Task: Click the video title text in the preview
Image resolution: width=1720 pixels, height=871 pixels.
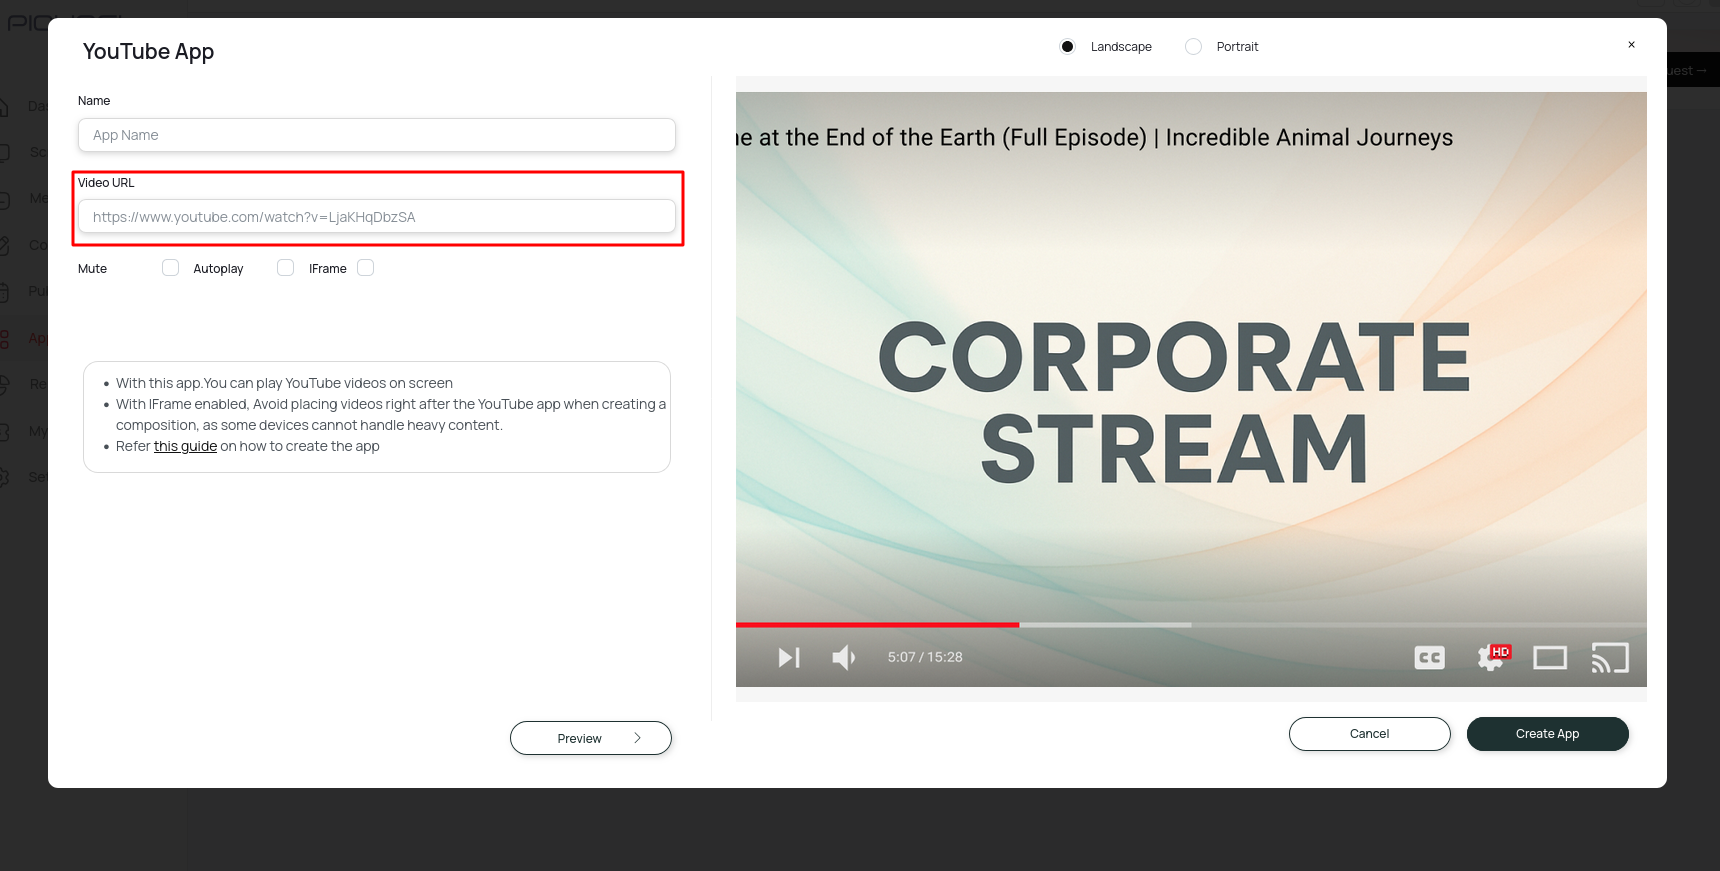Action: click(x=1095, y=138)
